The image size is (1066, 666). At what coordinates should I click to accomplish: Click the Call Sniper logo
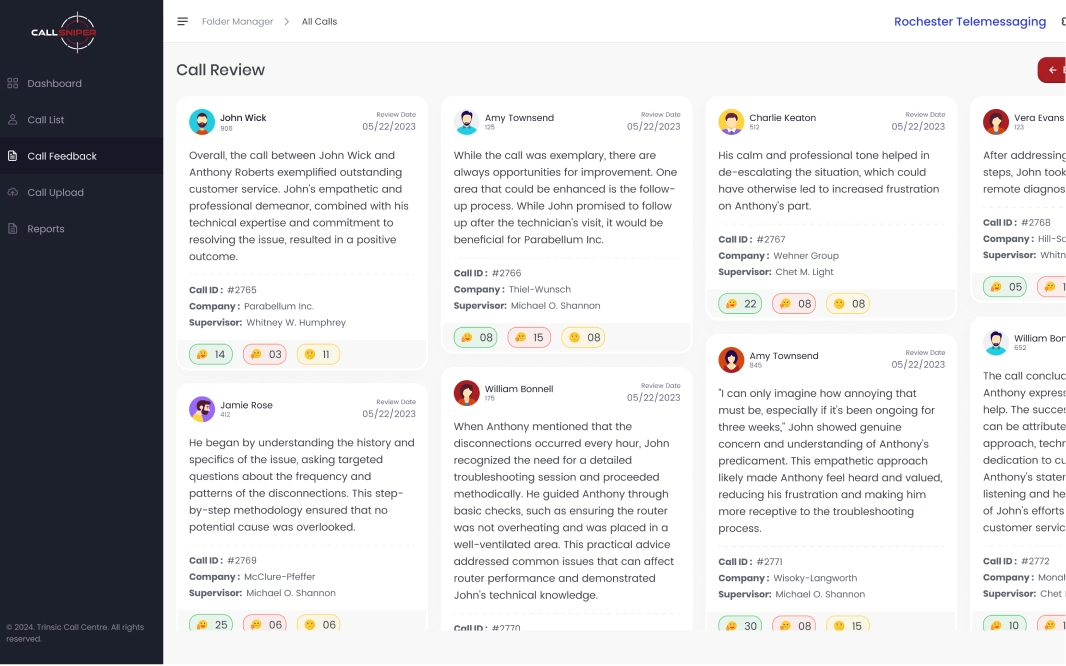(x=64, y=32)
